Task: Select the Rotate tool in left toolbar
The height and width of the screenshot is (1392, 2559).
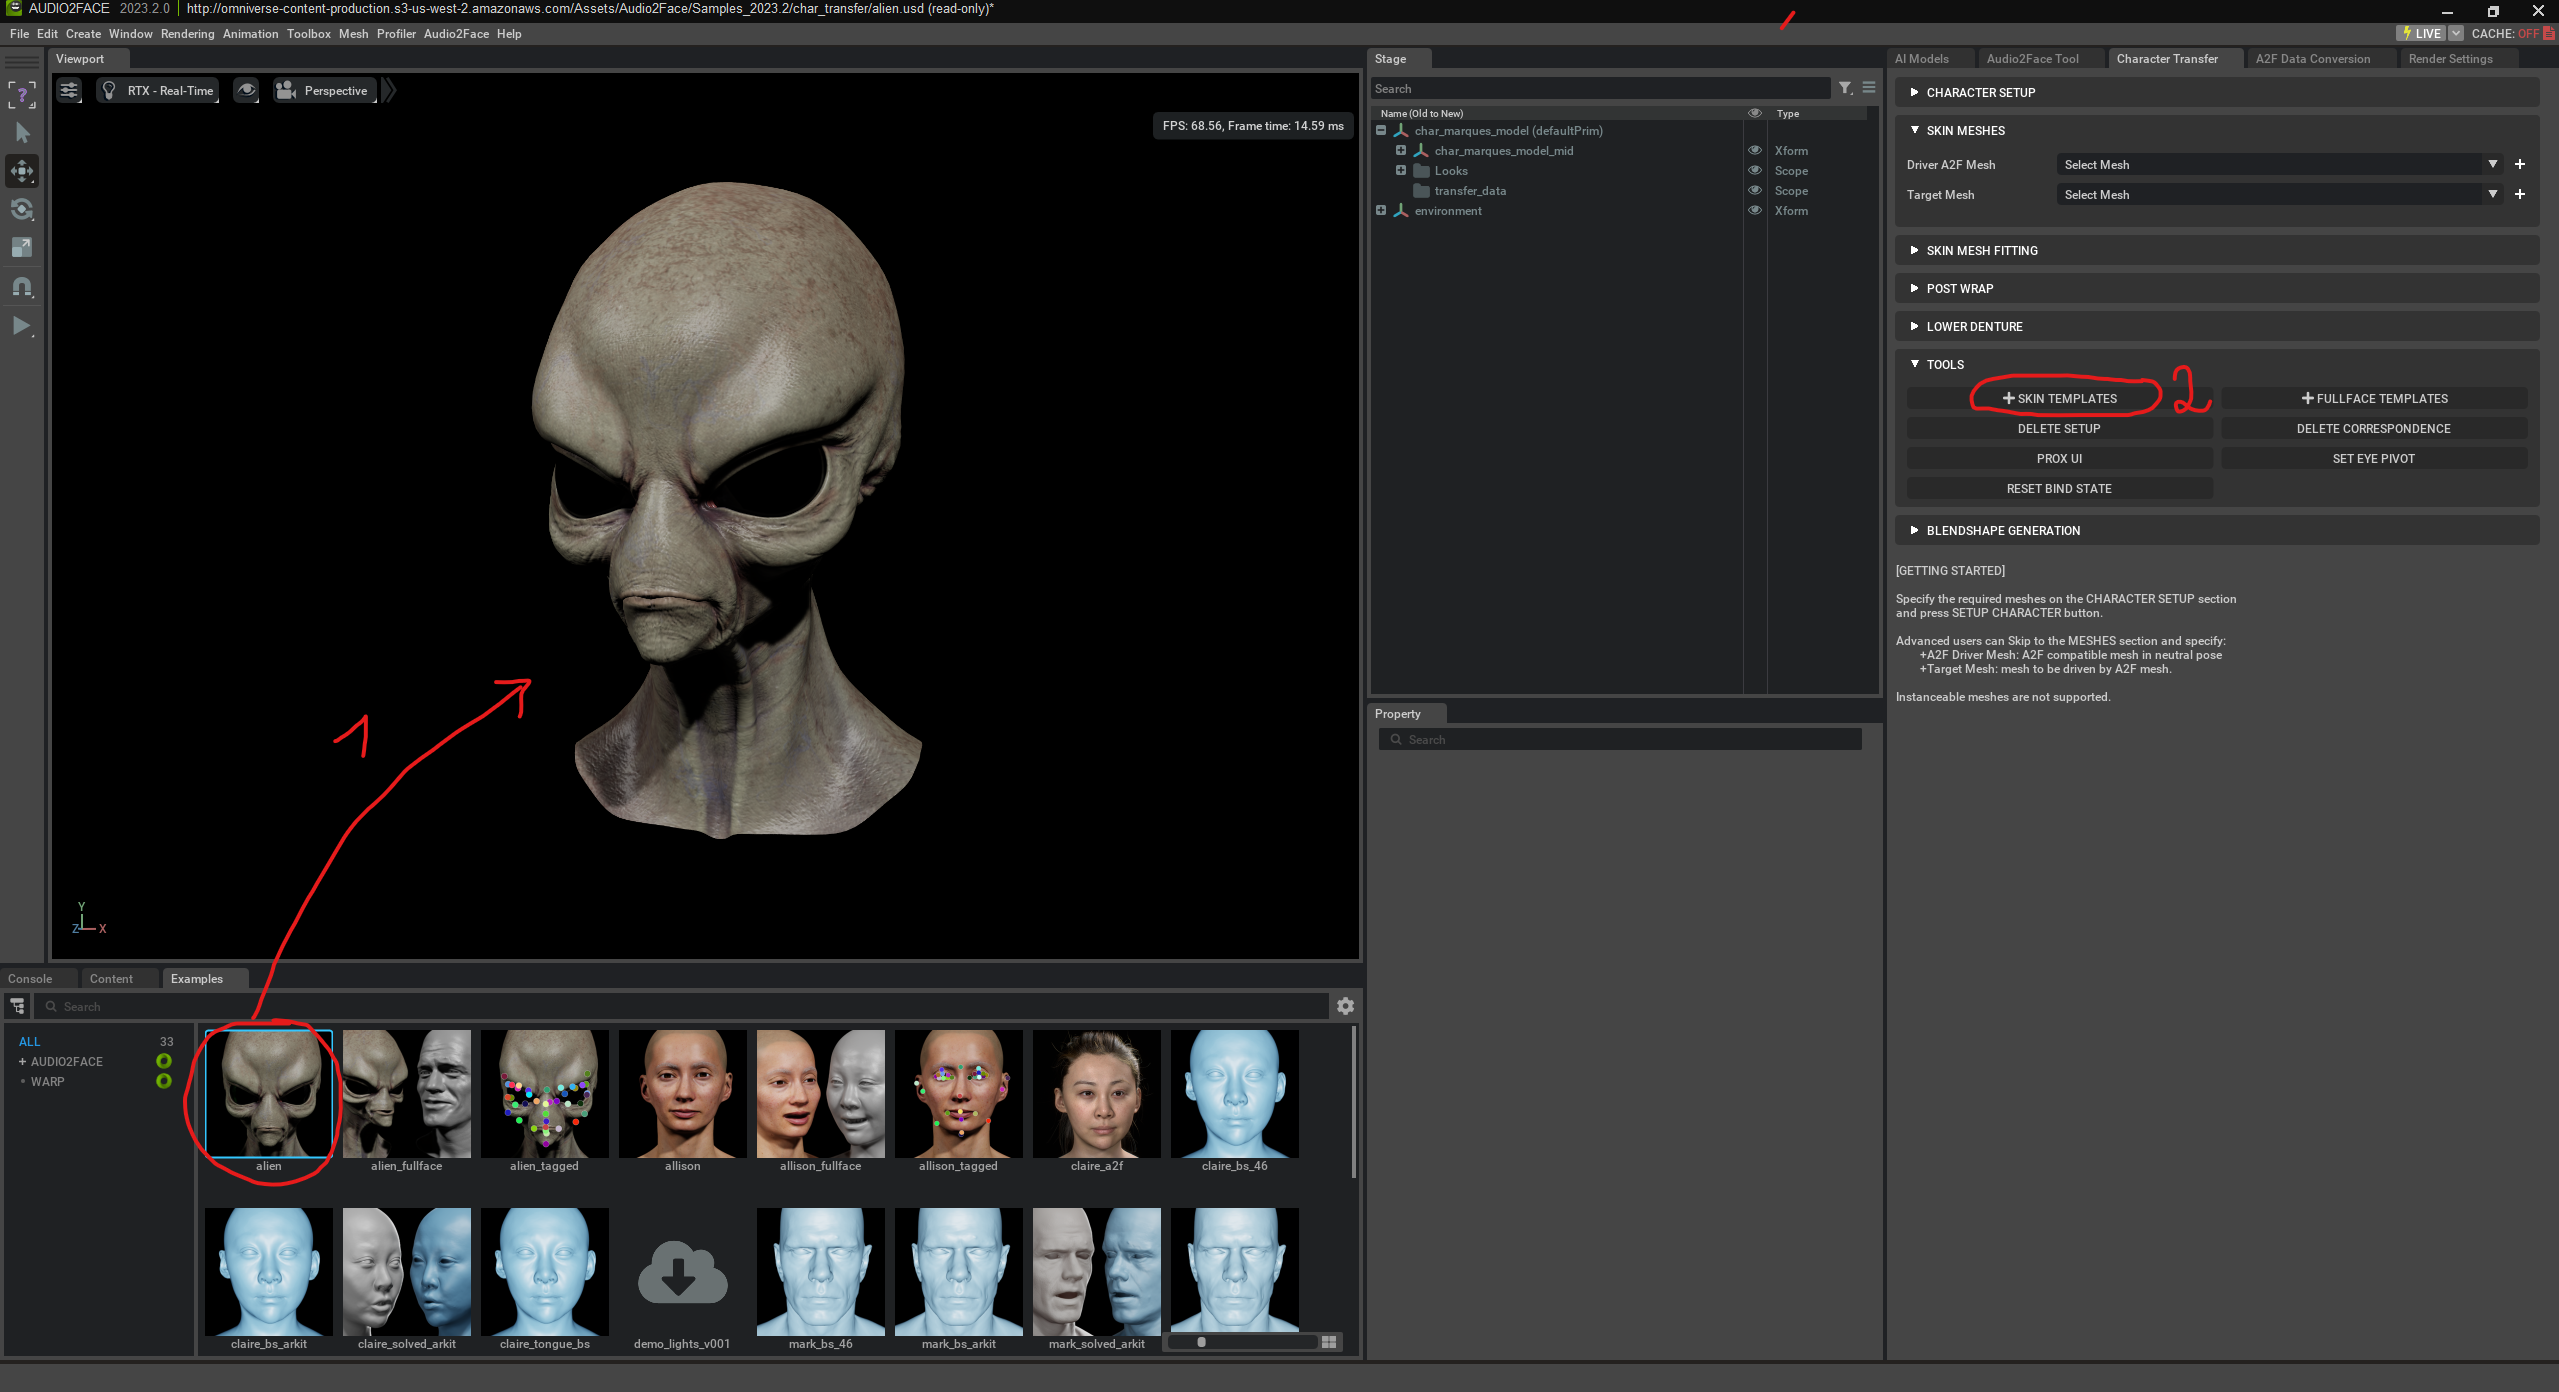Action: coord(22,210)
